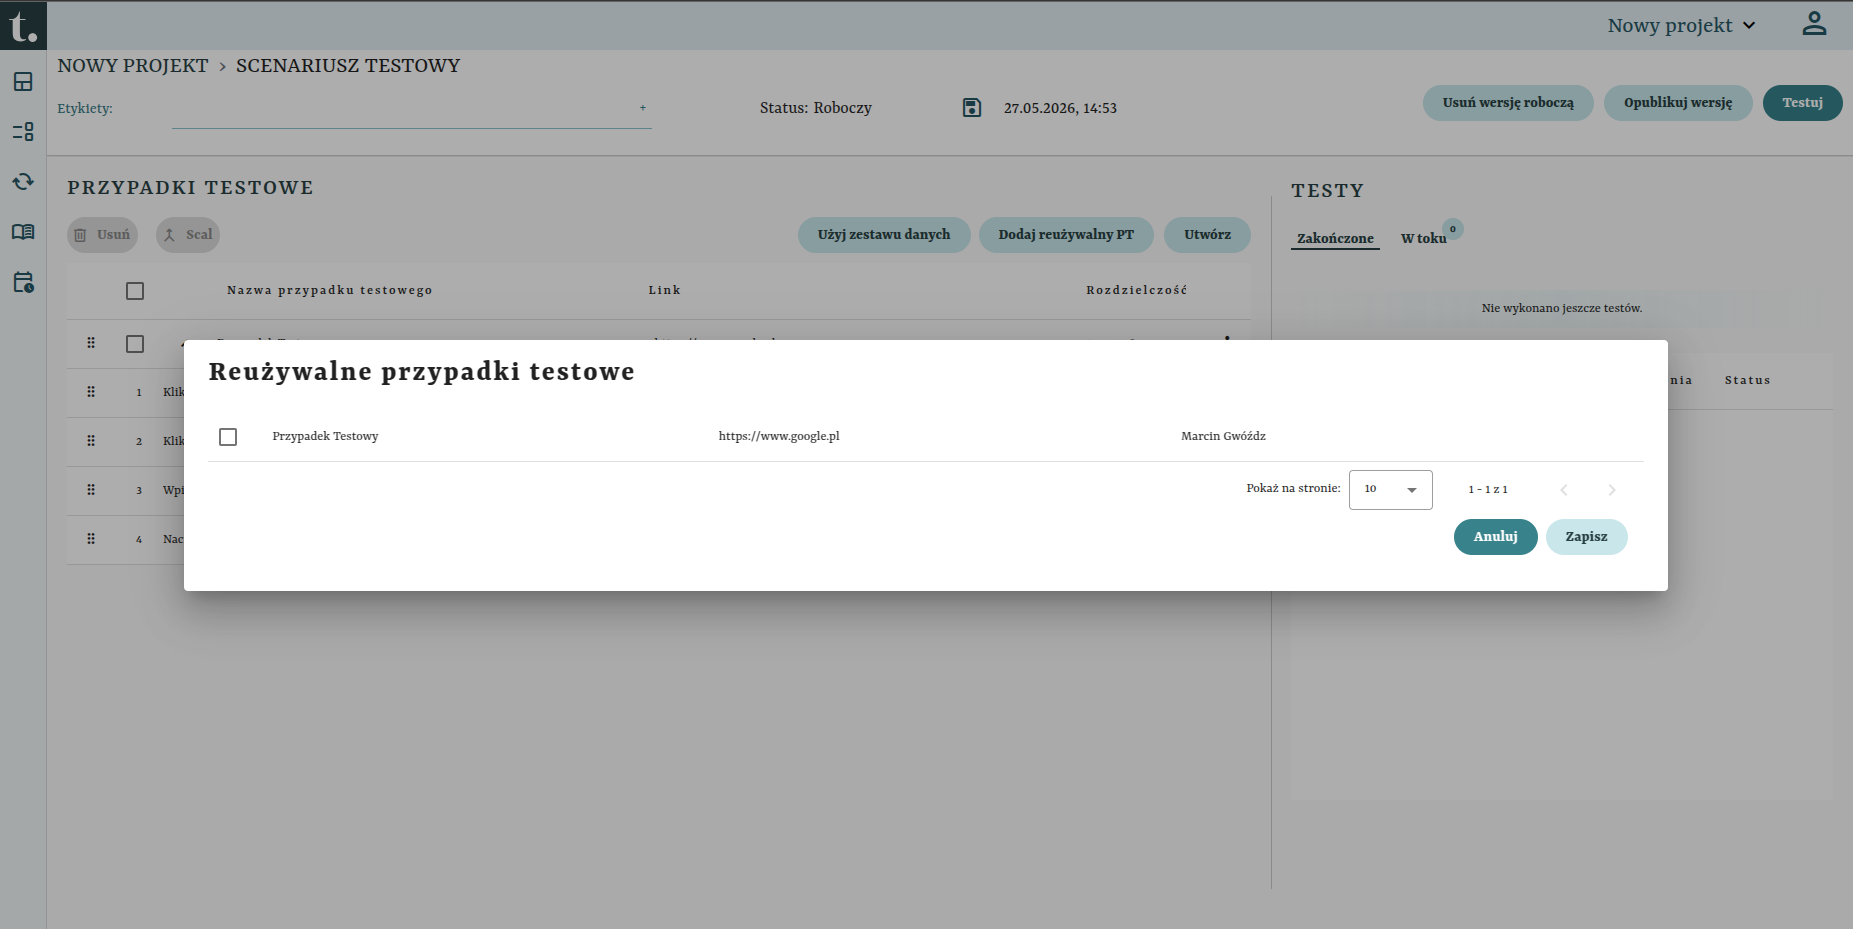Click the Anuluj button
The height and width of the screenshot is (929, 1853).
click(x=1495, y=537)
